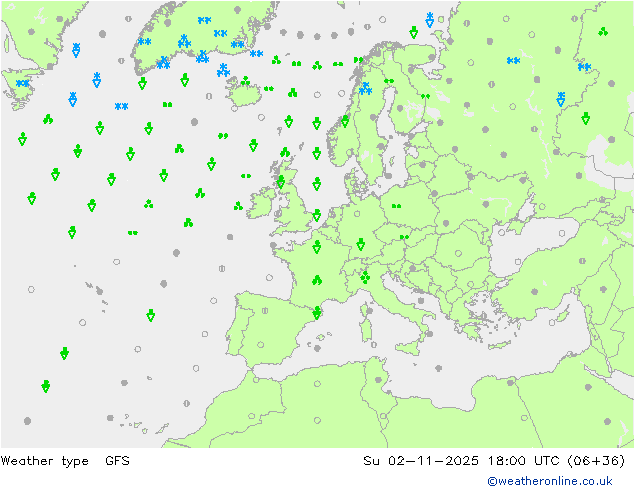This screenshot has height=490, width=634.
Task: Select the drizzle symbol over Poland
Action: tap(396, 206)
